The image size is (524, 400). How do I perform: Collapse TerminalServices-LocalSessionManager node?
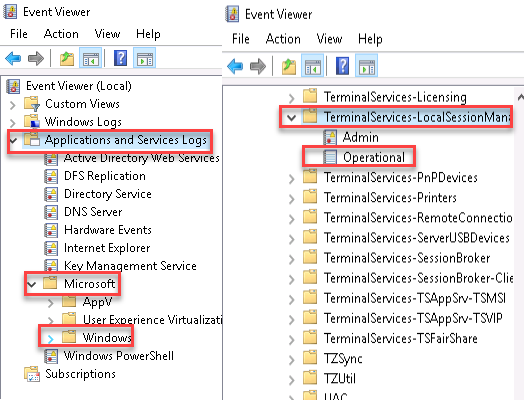coord(292,118)
